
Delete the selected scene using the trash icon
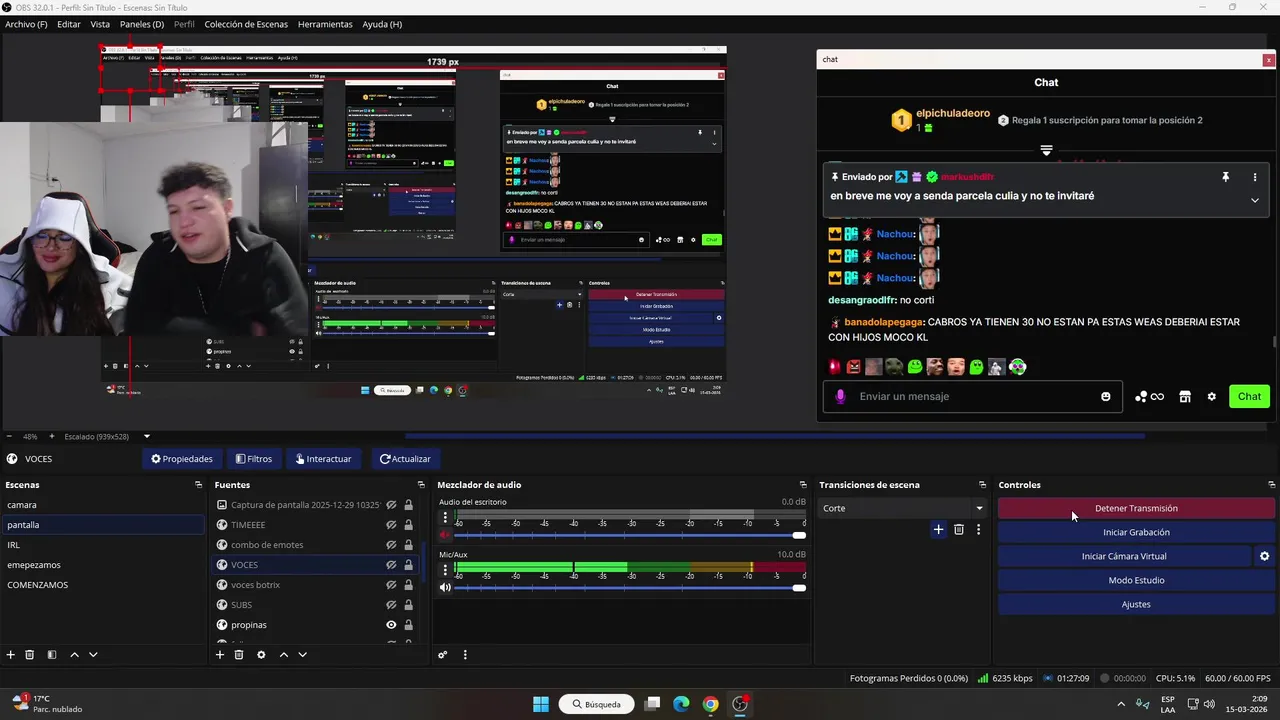30,655
